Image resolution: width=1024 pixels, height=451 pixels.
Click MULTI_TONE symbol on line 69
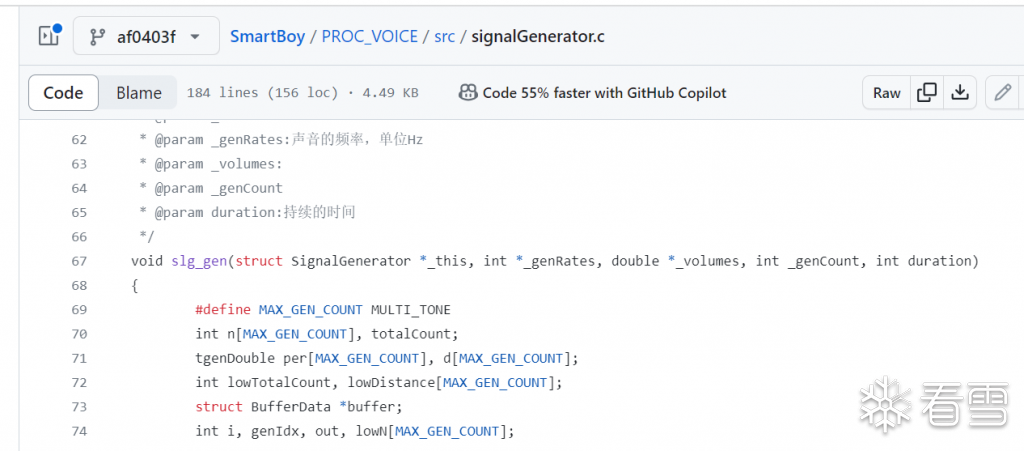(410, 310)
